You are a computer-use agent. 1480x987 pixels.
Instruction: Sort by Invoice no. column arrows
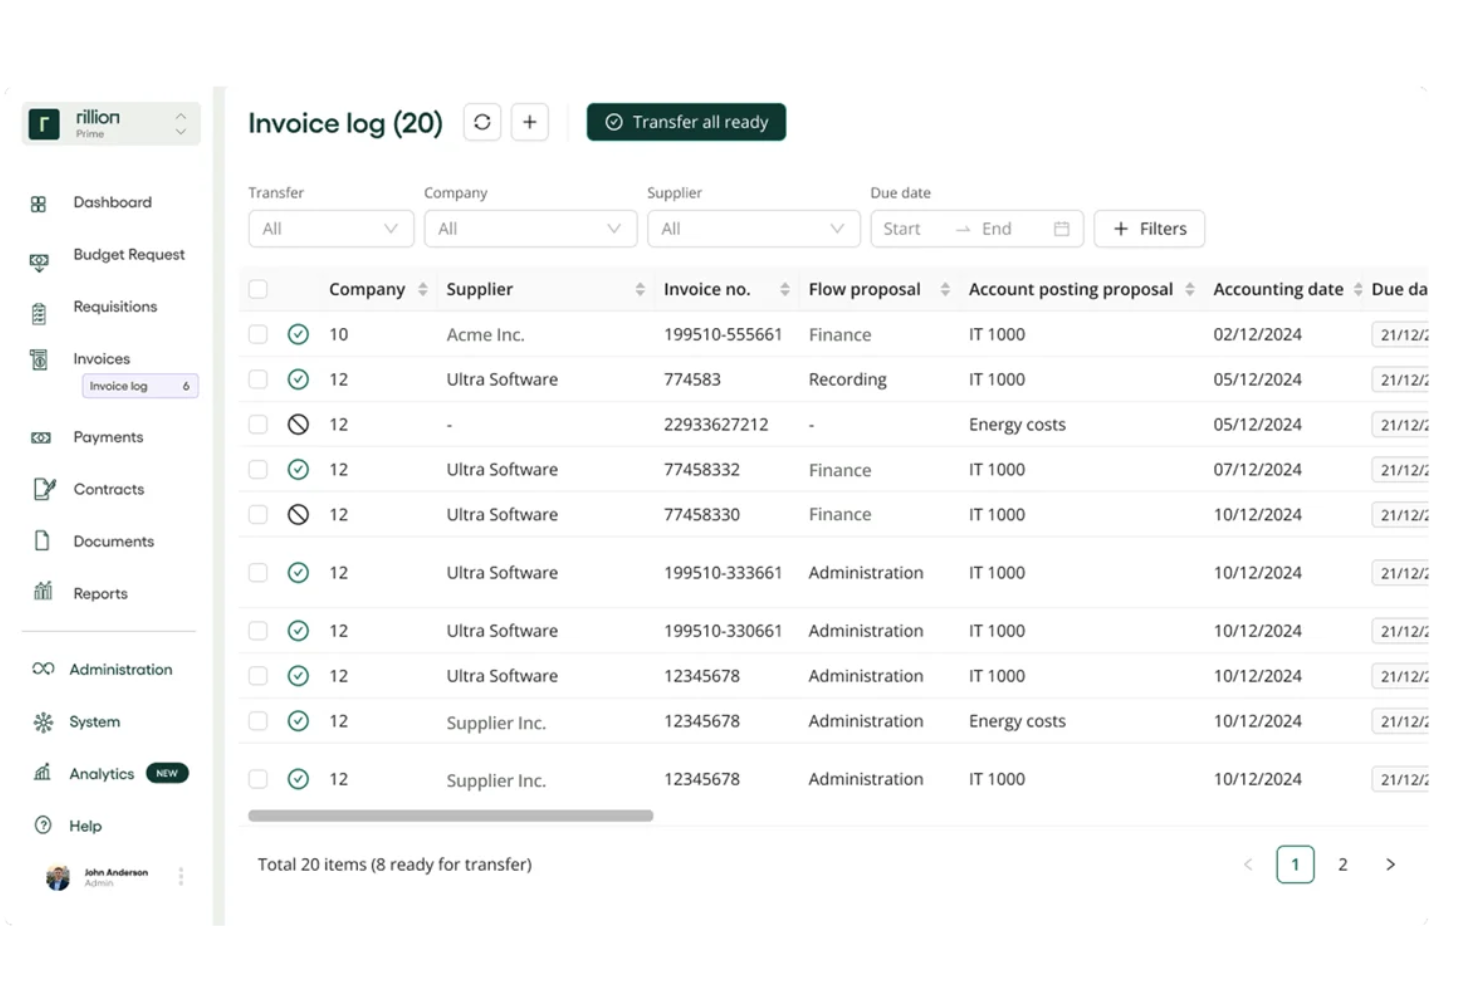click(785, 289)
